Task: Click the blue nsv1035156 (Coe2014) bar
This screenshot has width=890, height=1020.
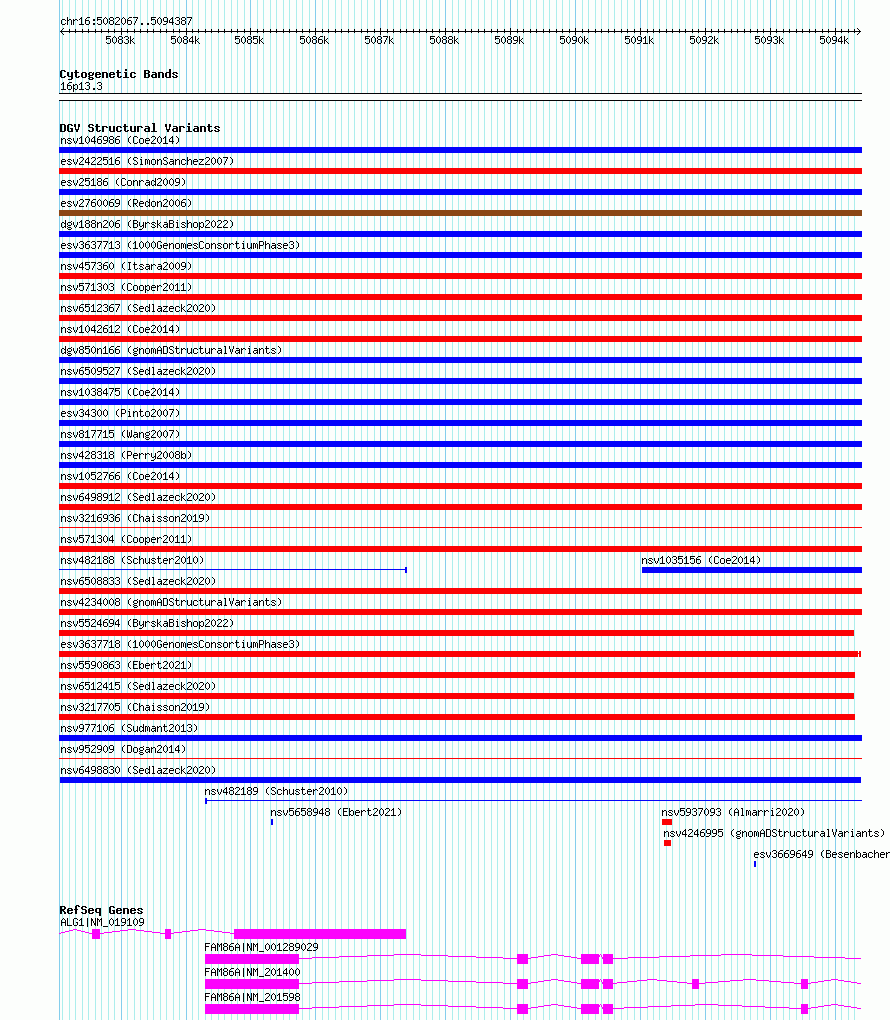Action: click(x=752, y=570)
